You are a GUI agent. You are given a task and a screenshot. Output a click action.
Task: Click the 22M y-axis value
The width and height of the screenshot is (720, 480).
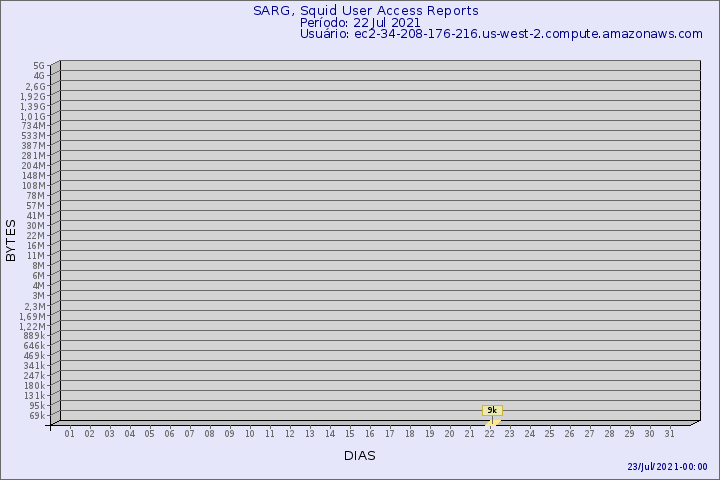click(x=36, y=236)
